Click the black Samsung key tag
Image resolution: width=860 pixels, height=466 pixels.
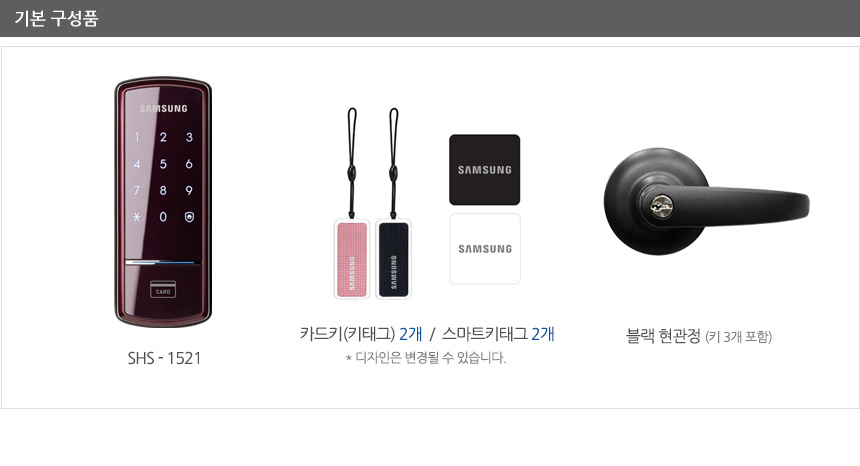[x=393, y=258]
